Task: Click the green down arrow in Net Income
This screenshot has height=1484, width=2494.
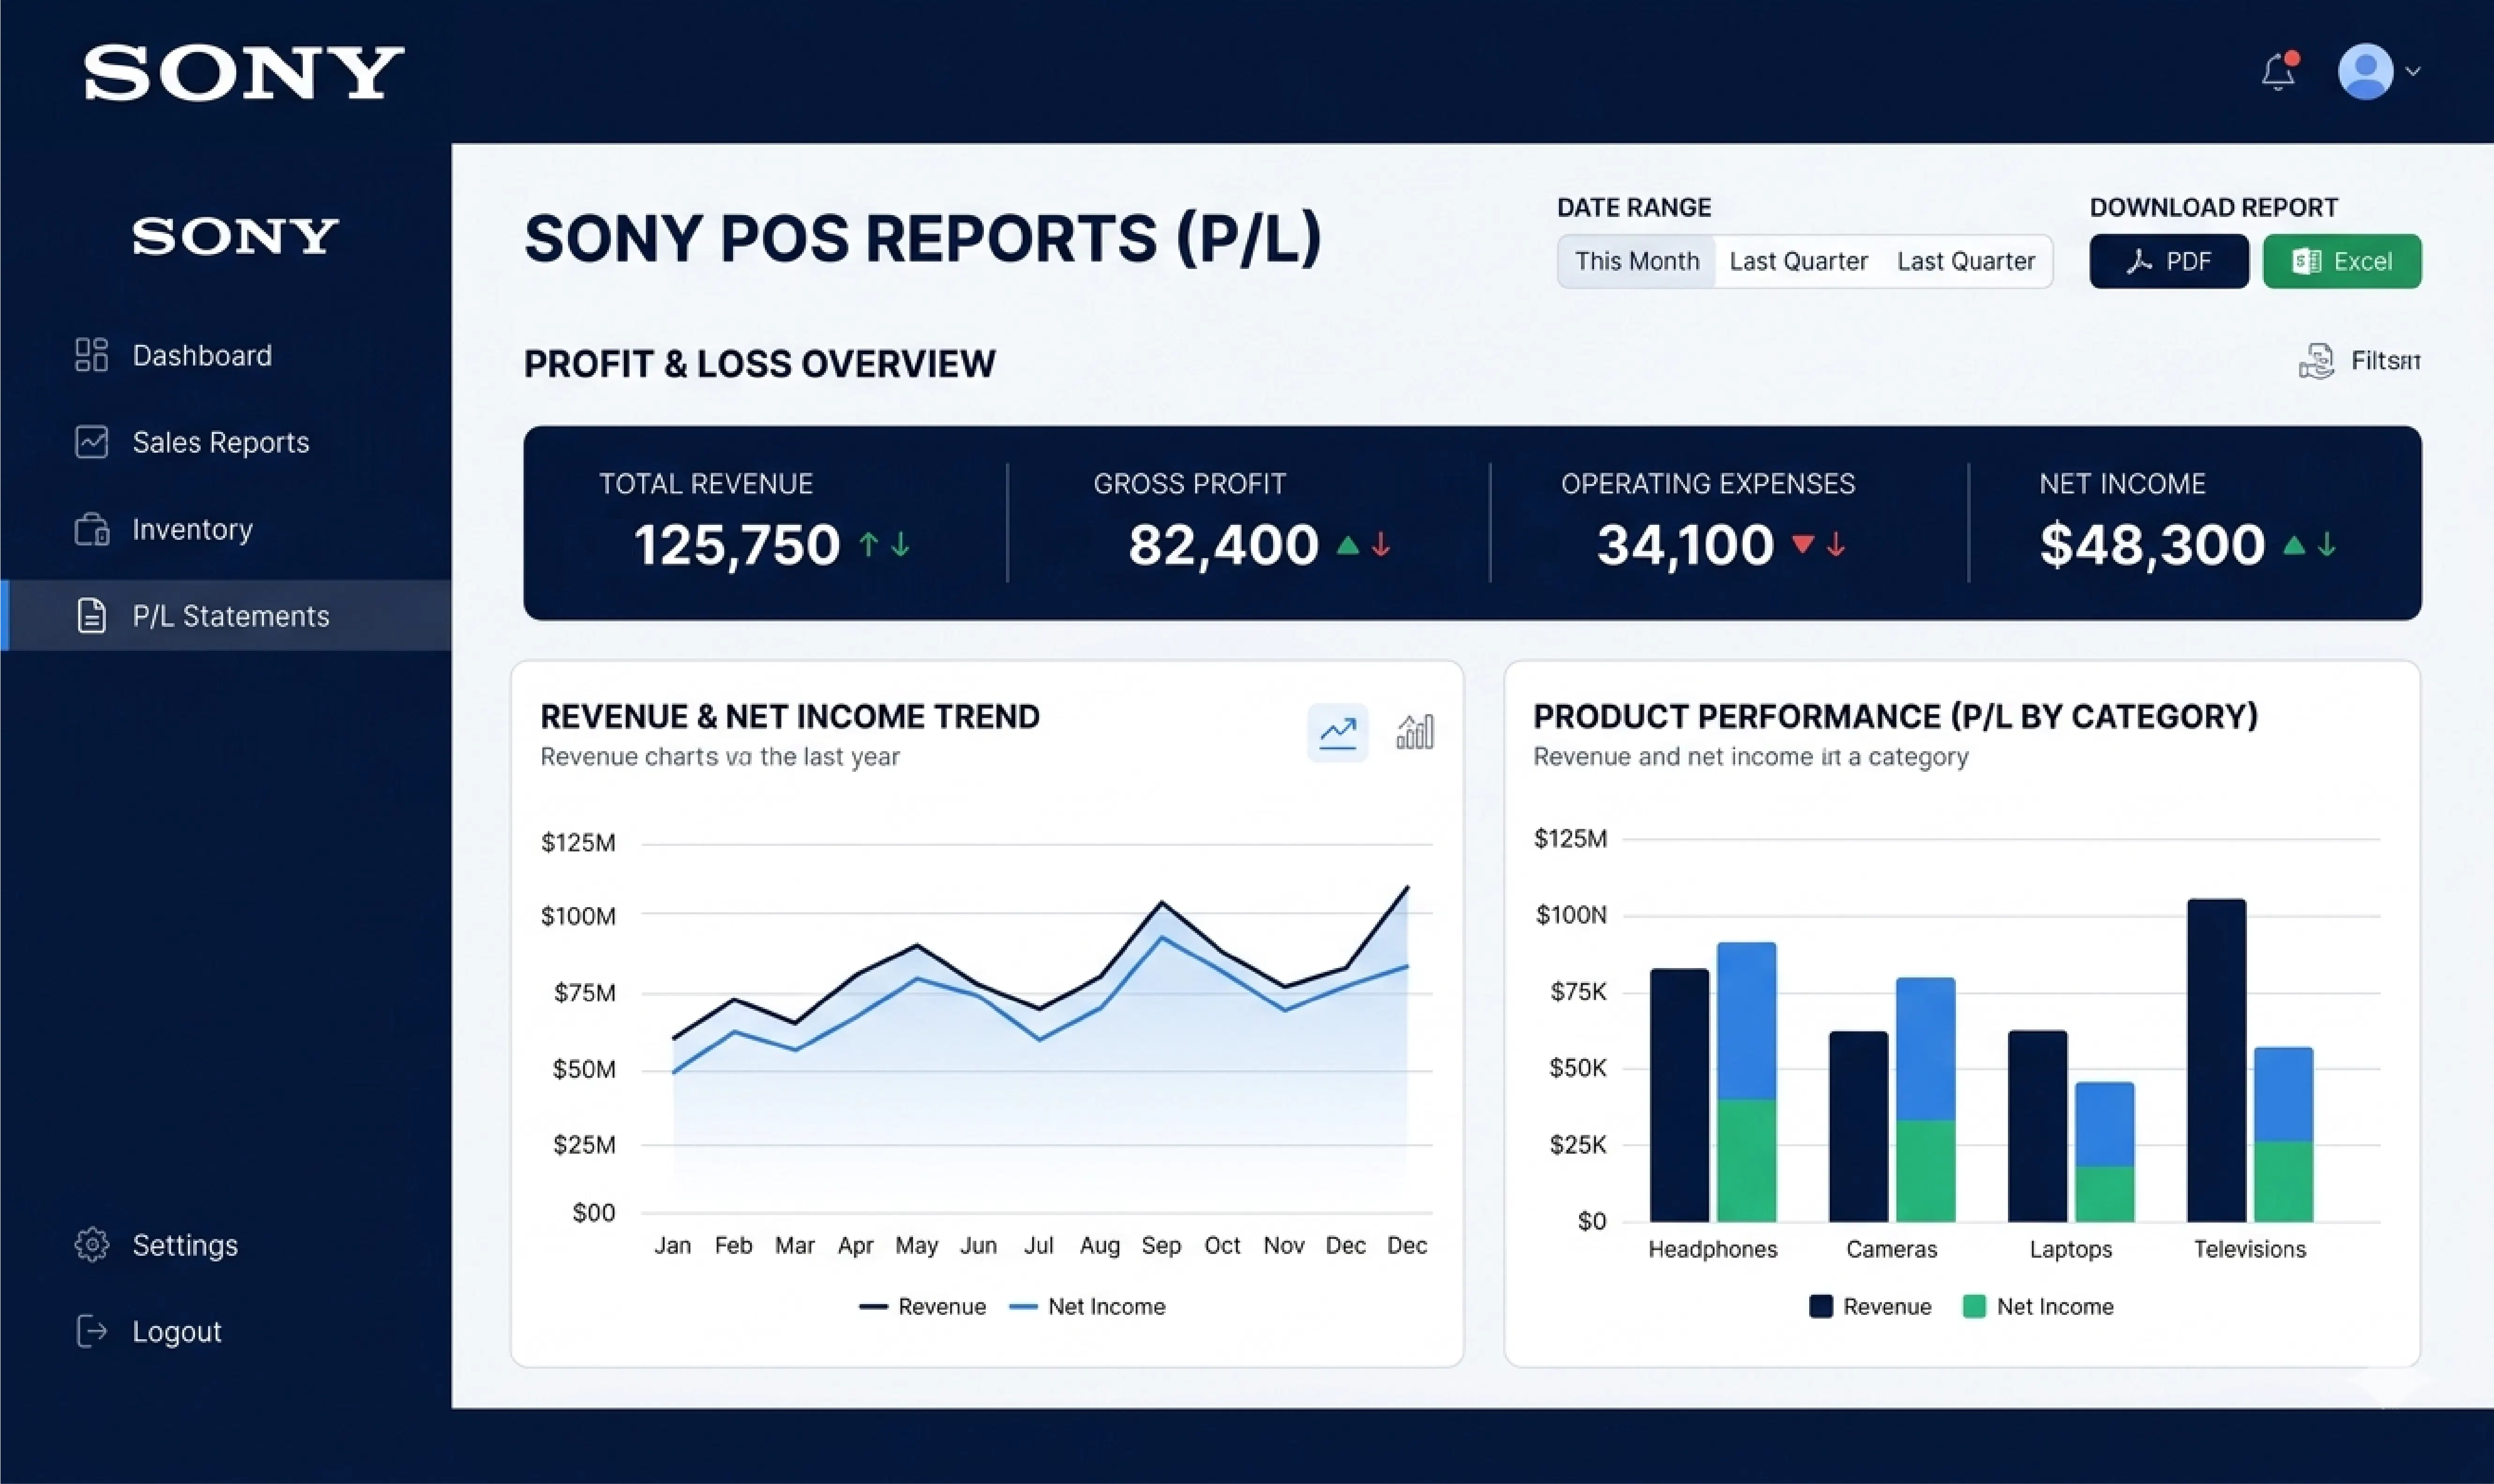Action: [2327, 544]
